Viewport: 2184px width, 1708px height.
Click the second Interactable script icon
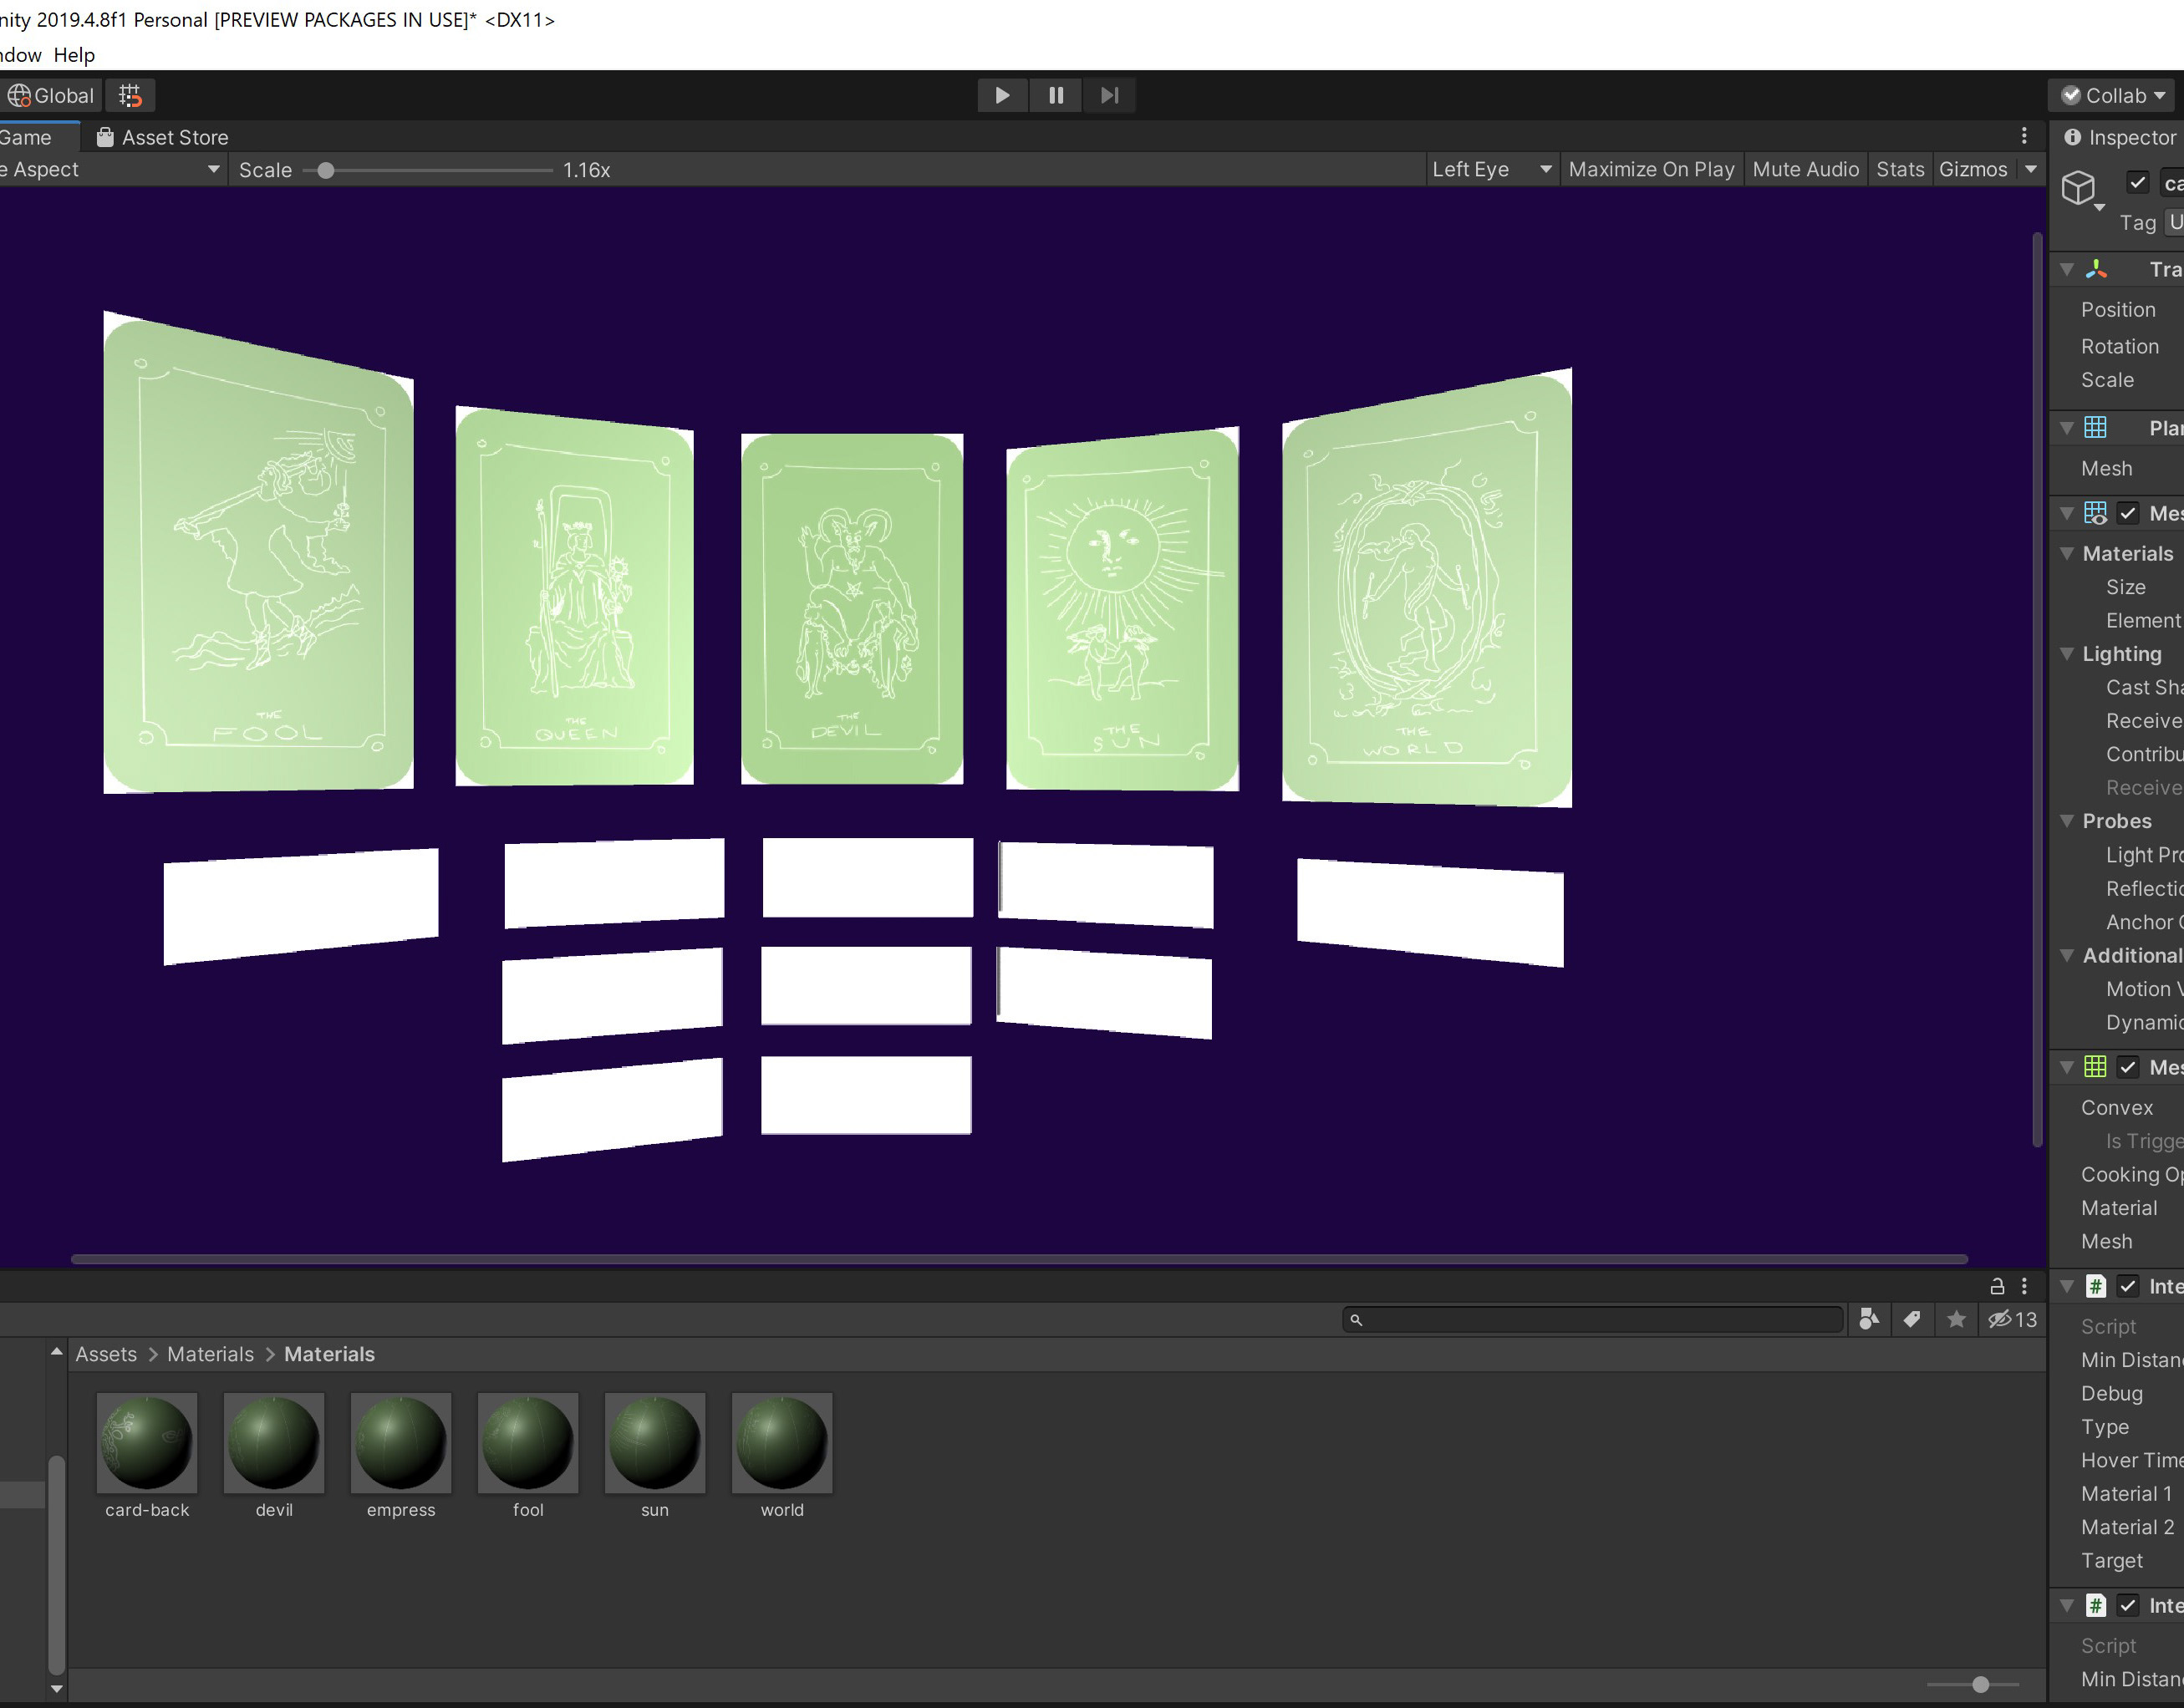coord(2095,1605)
